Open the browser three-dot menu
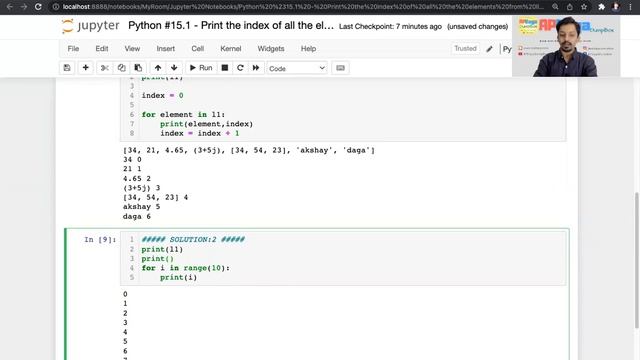 tap(630, 7)
